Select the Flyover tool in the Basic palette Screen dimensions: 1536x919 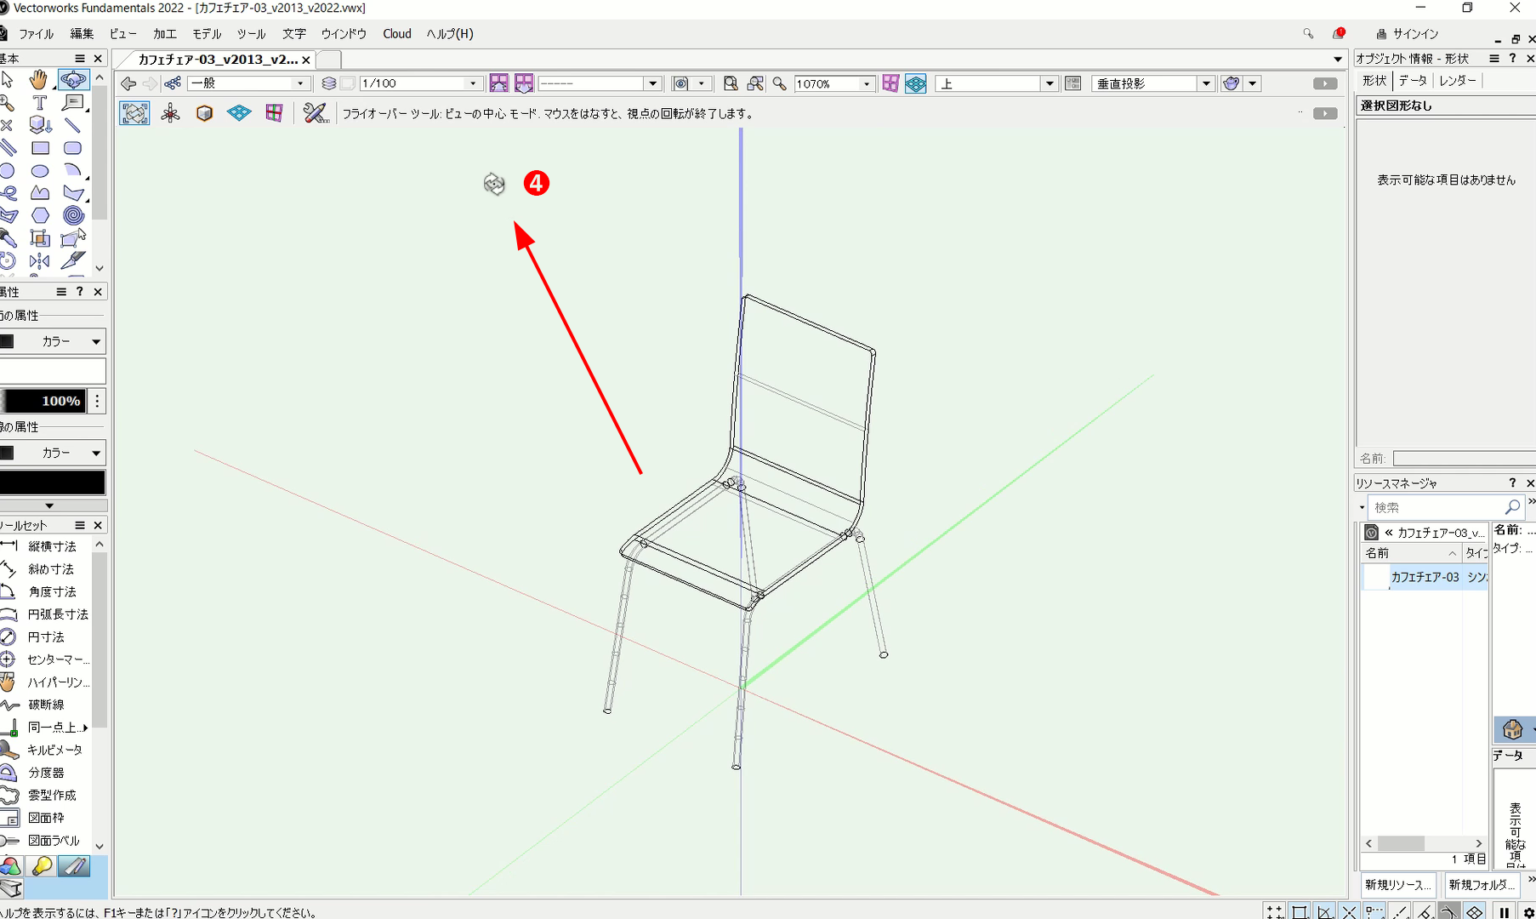[72, 80]
